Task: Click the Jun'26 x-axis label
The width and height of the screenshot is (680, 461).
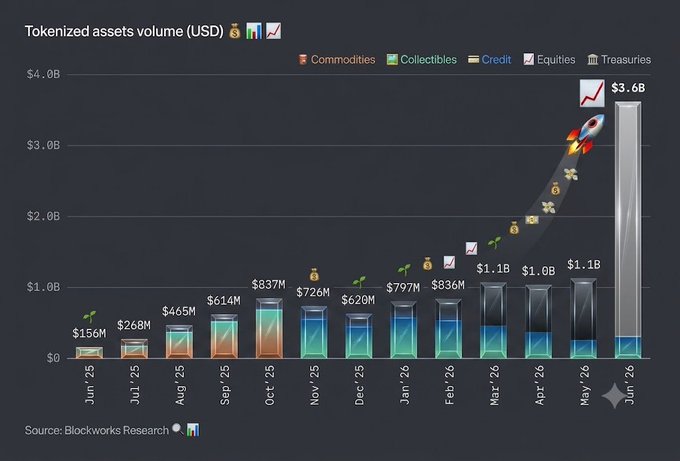Action: coord(629,385)
